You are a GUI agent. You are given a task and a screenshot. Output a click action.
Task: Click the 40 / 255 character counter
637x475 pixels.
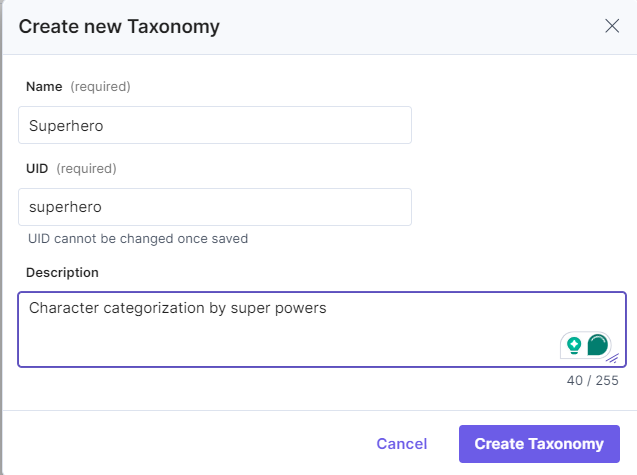[x=592, y=380]
